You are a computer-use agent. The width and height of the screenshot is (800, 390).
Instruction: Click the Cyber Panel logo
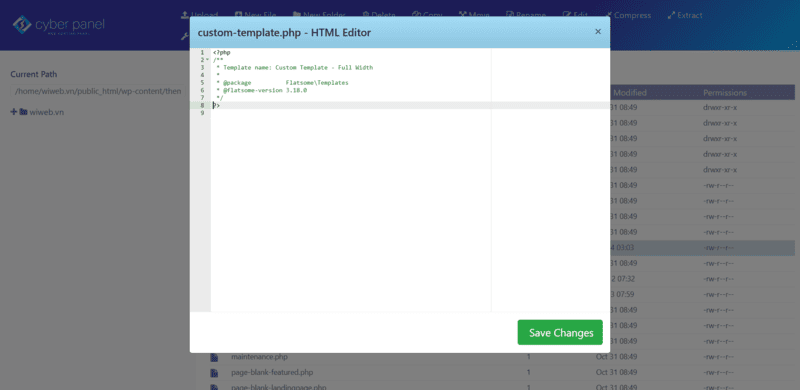pos(58,25)
